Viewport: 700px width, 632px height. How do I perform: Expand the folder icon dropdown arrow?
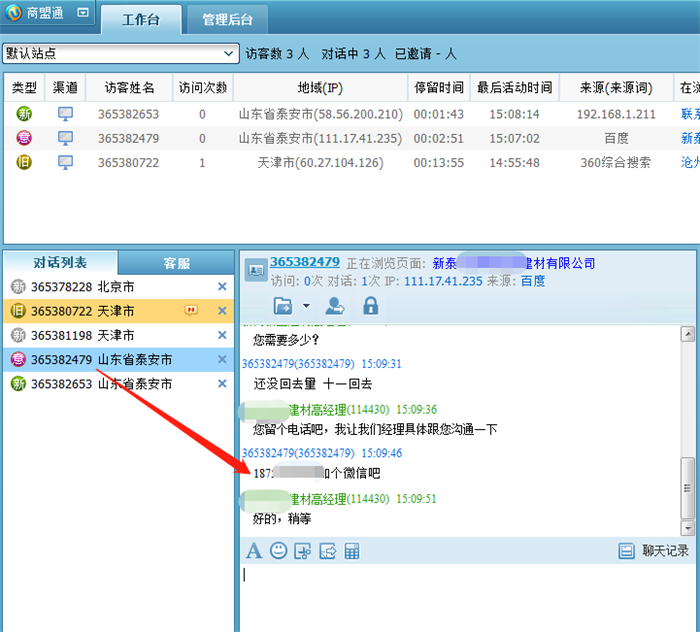point(306,306)
